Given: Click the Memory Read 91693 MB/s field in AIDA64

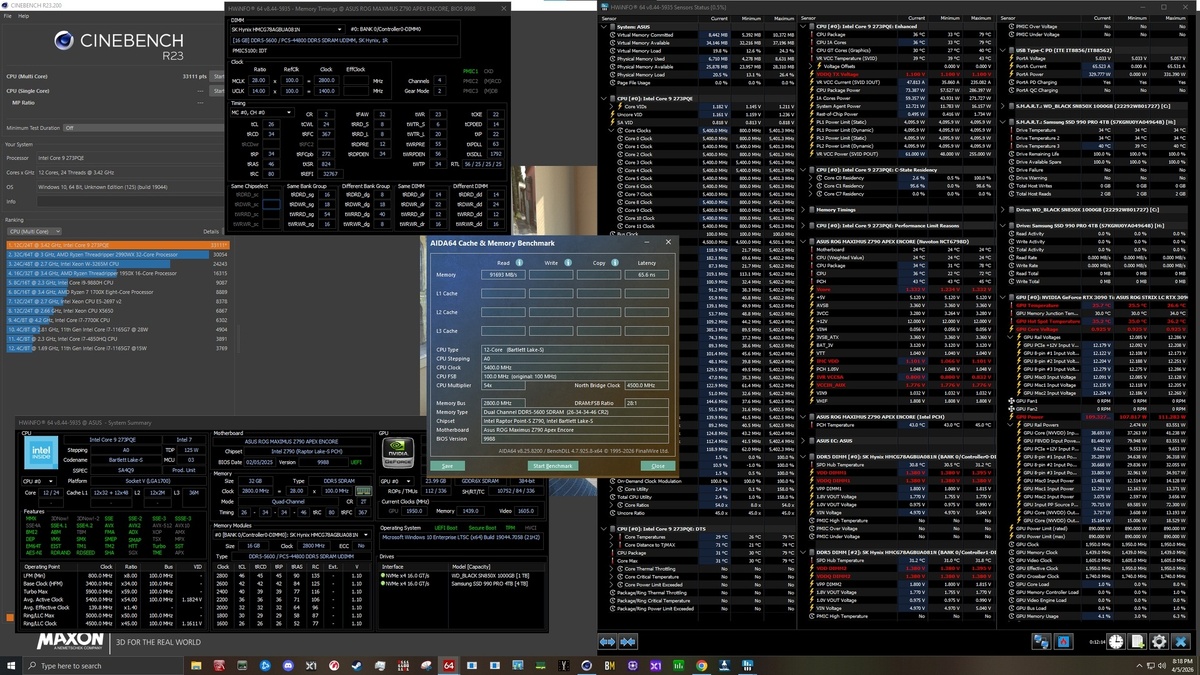Looking at the screenshot, I should (x=503, y=275).
